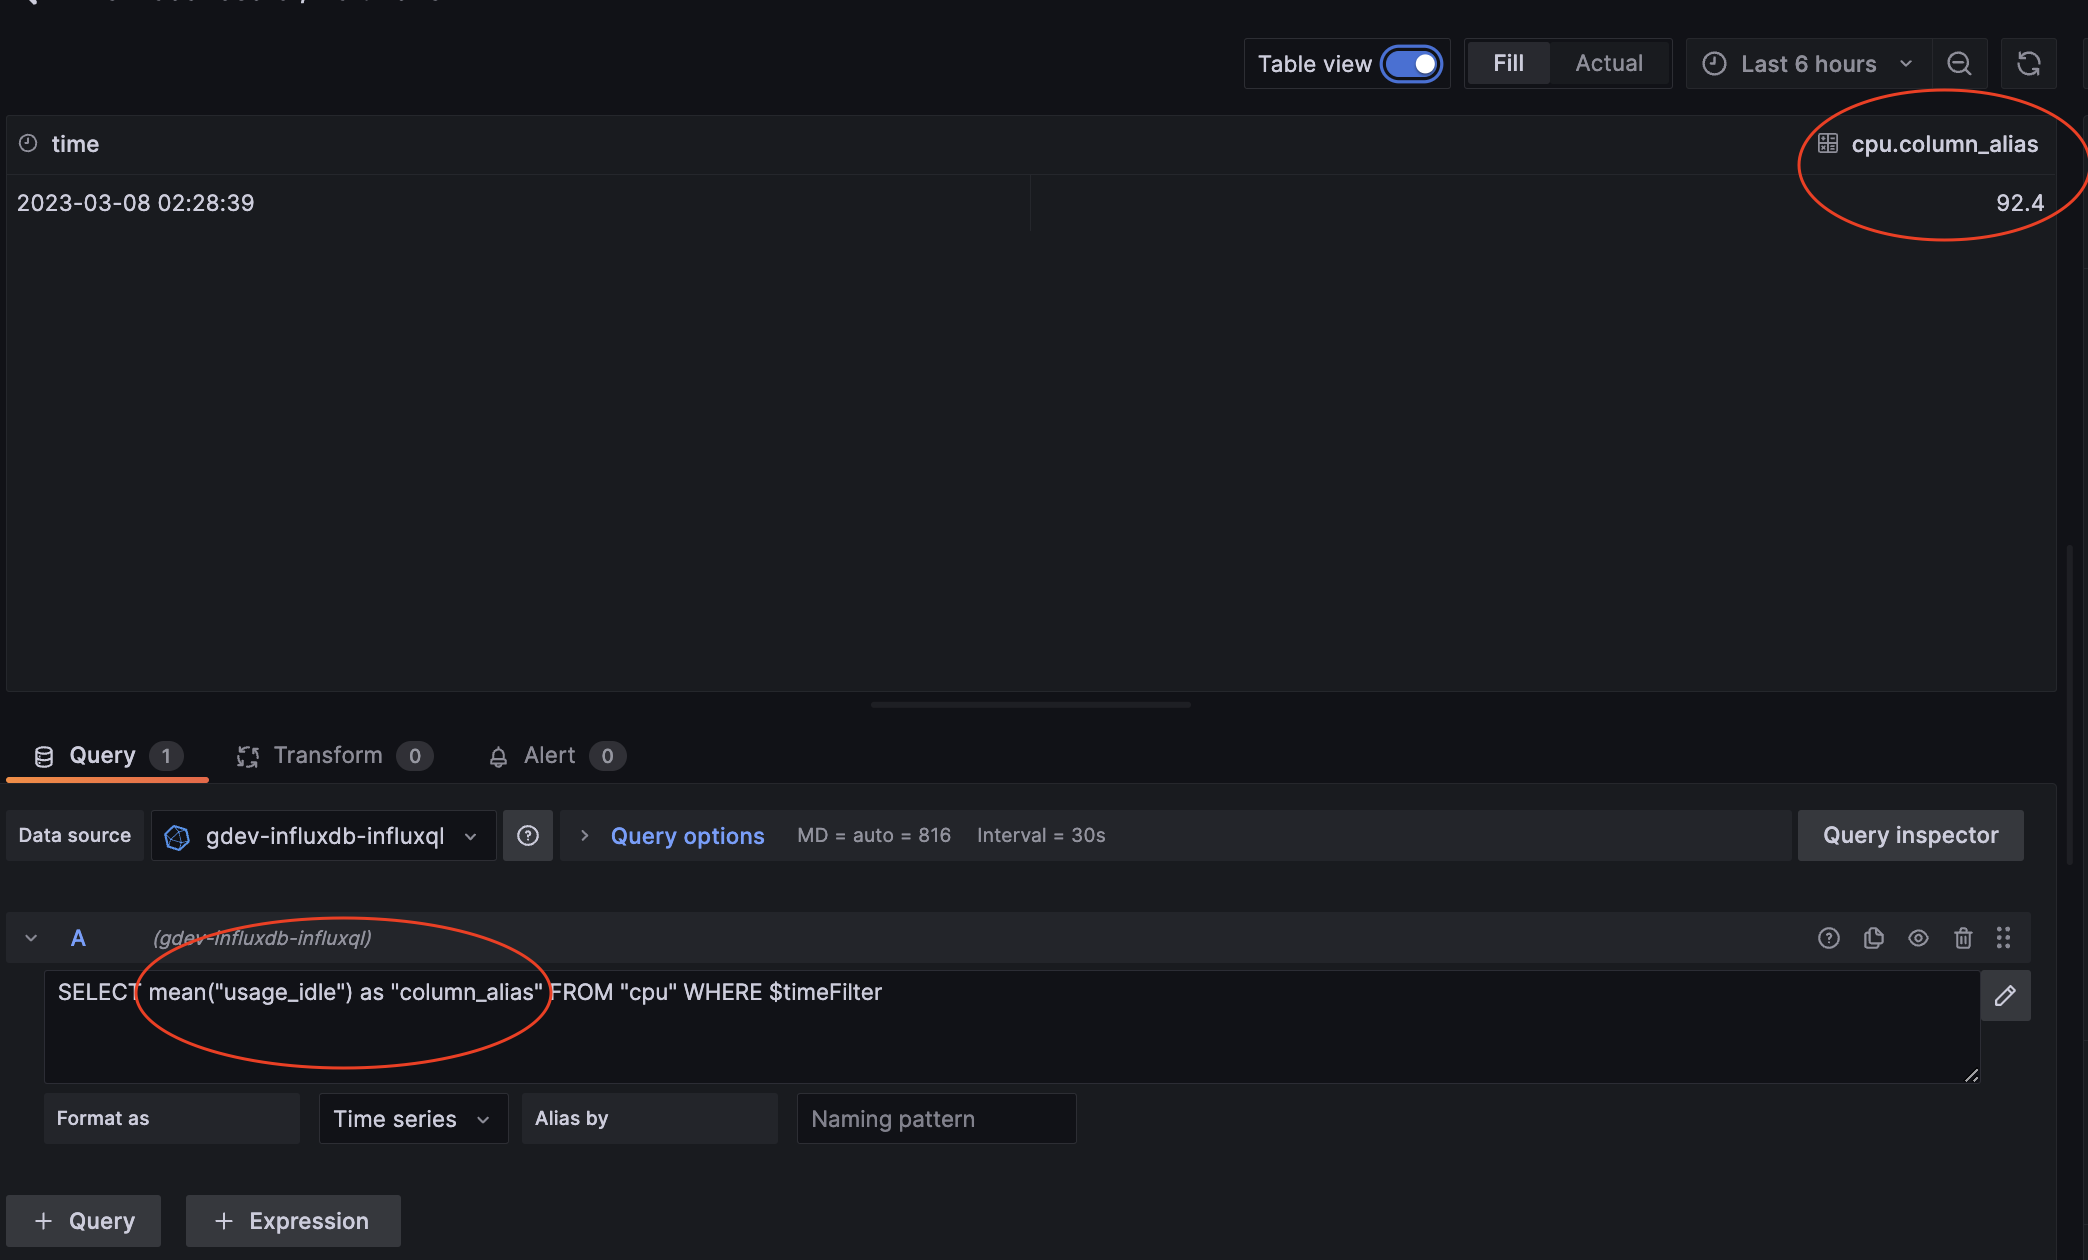Duplicate query A using the copy icon
The width and height of the screenshot is (2088, 1260).
pos(1874,938)
